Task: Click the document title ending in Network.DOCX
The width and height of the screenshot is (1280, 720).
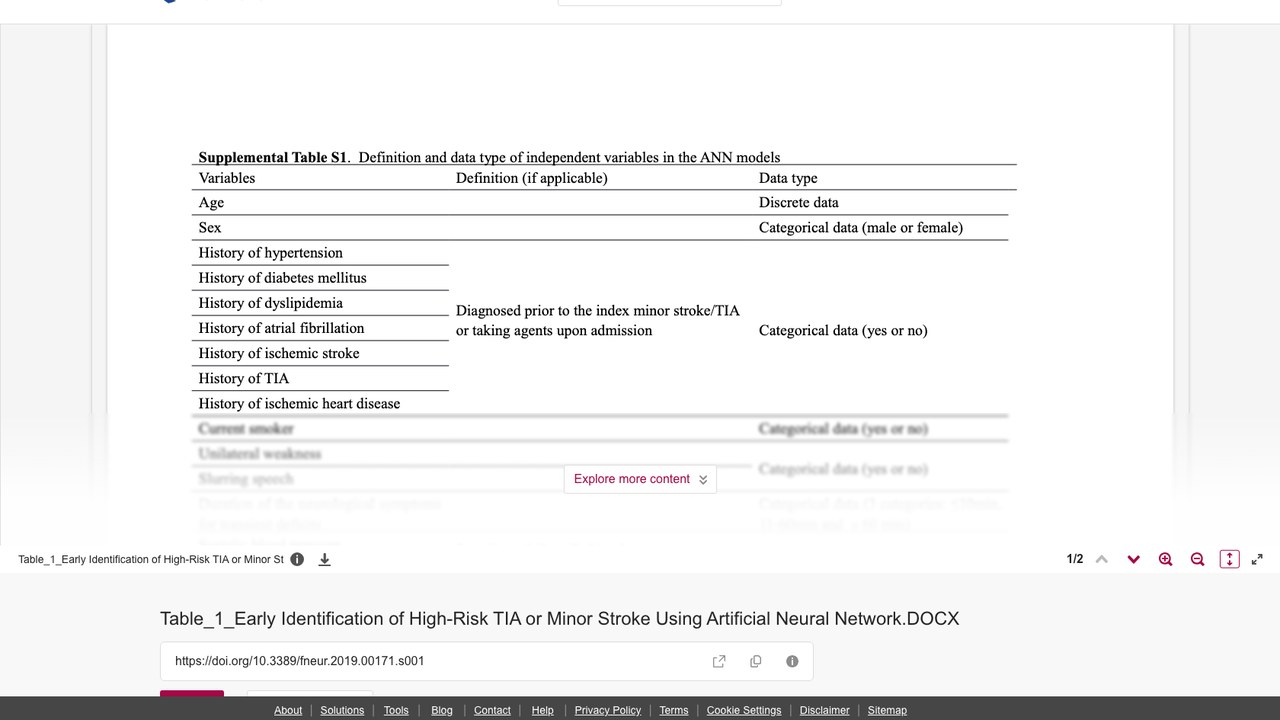Action: [559, 618]
